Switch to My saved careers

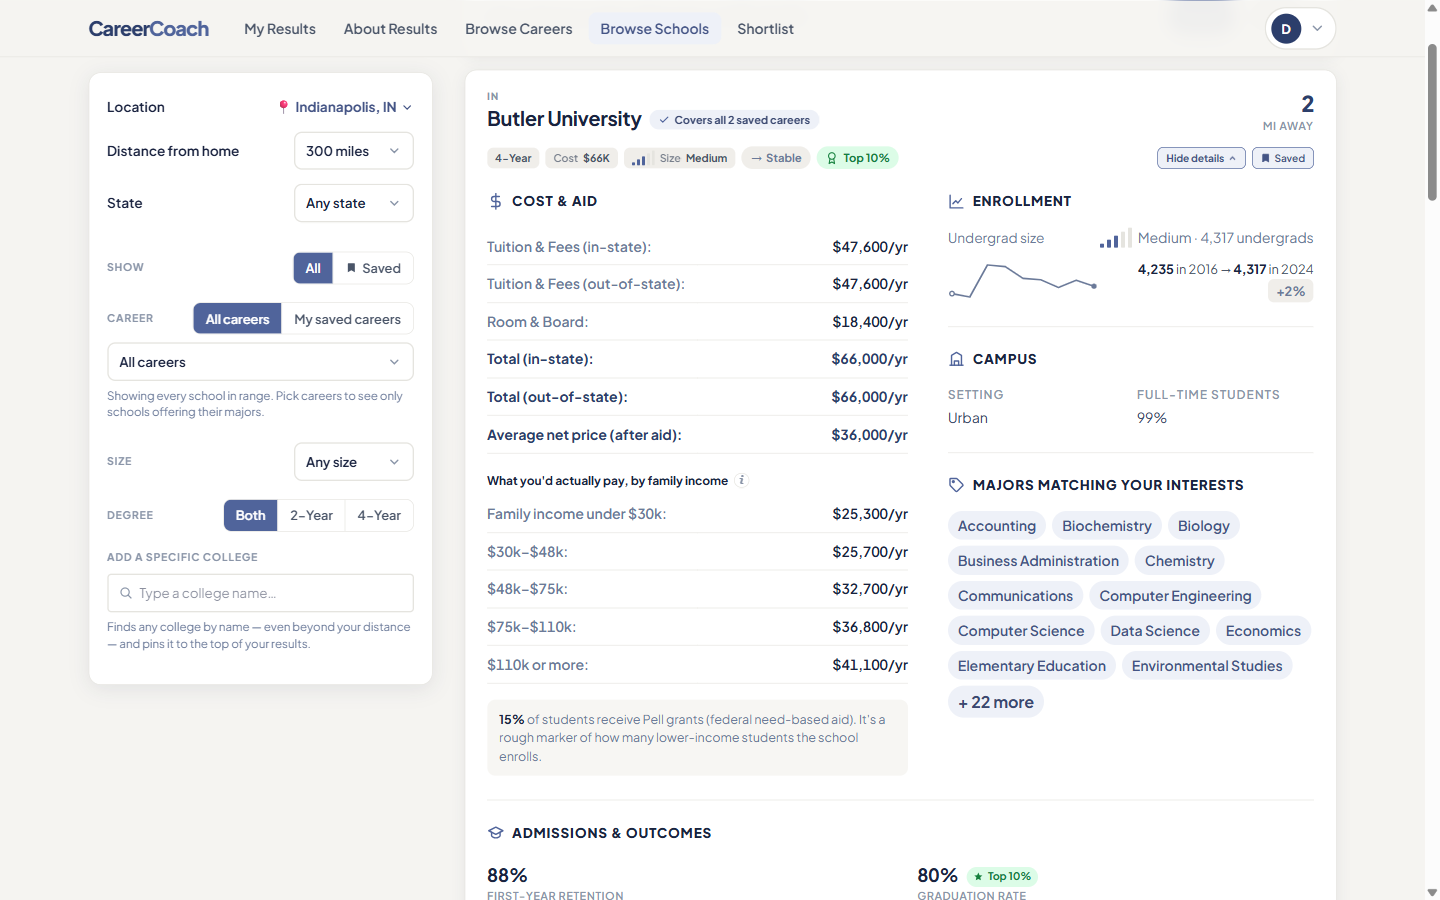pyautogui.click(x=347, y=319)
